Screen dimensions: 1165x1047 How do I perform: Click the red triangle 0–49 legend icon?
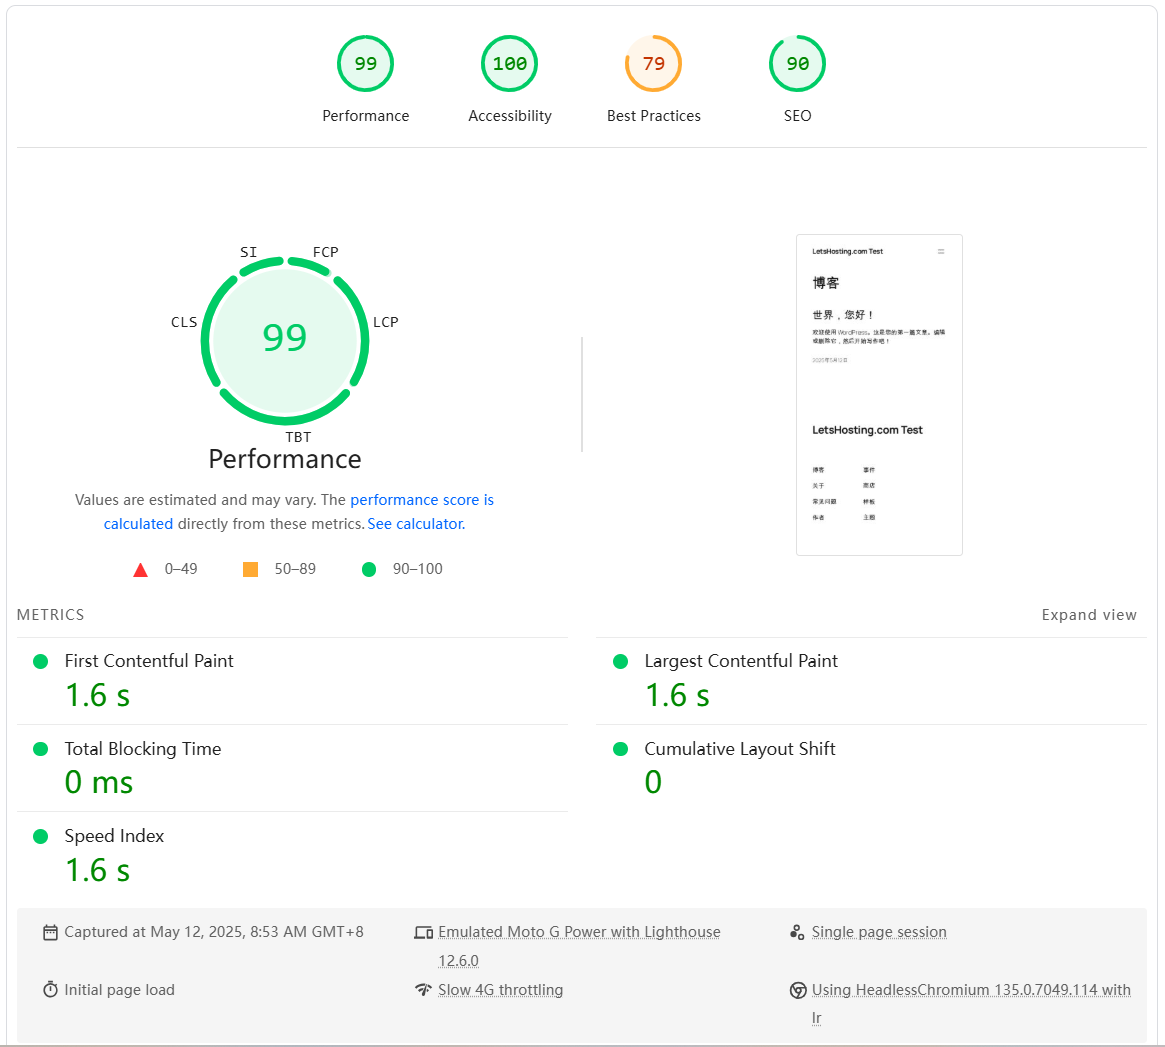pos(140,570)
